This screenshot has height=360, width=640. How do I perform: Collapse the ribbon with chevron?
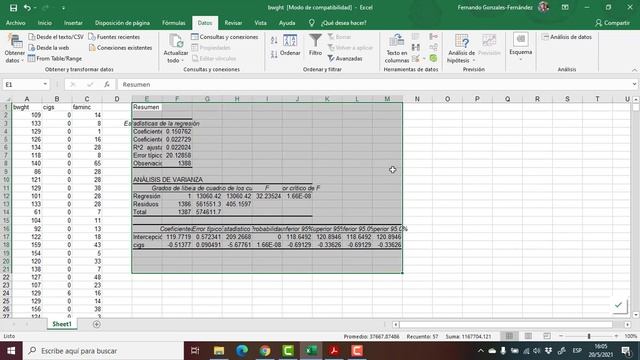(x=634, y=70)
